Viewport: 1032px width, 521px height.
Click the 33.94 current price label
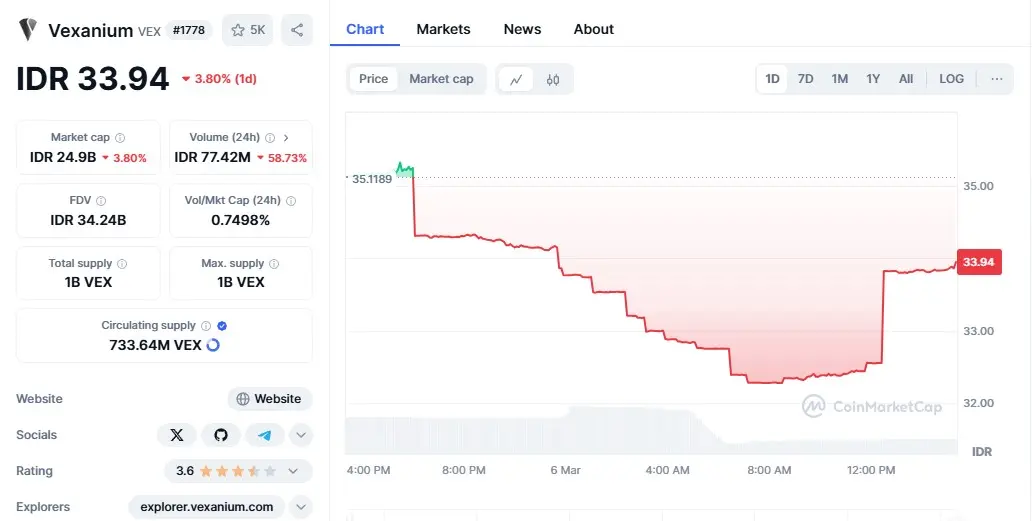pos(979,262)
